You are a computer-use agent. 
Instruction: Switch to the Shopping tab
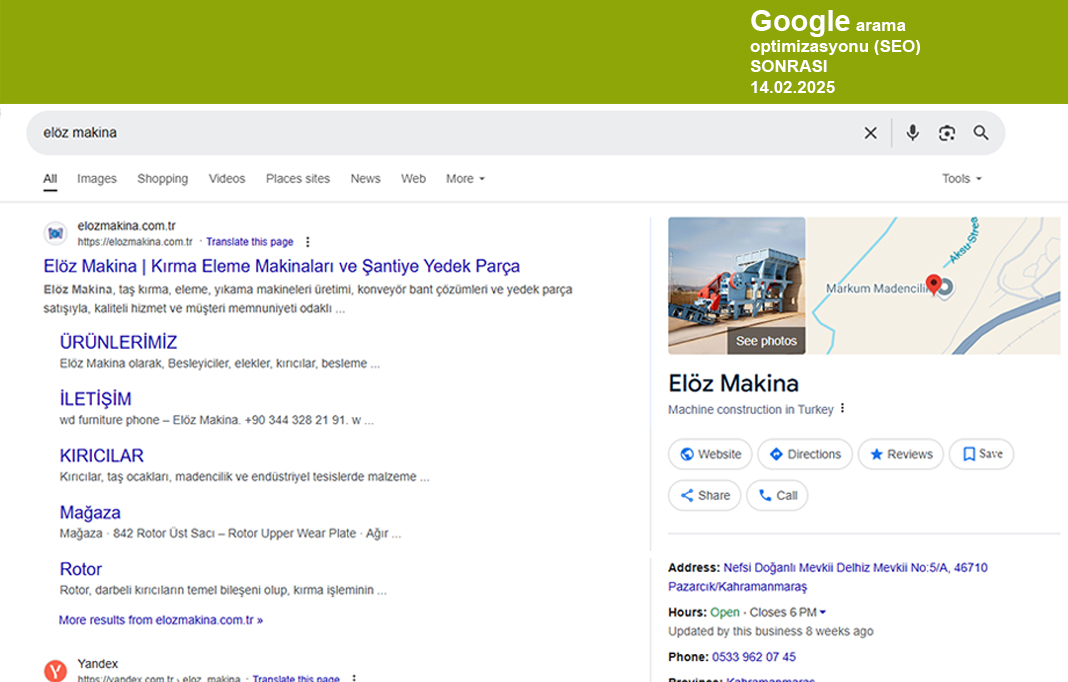pyautogui.click(x=163, y=179)
